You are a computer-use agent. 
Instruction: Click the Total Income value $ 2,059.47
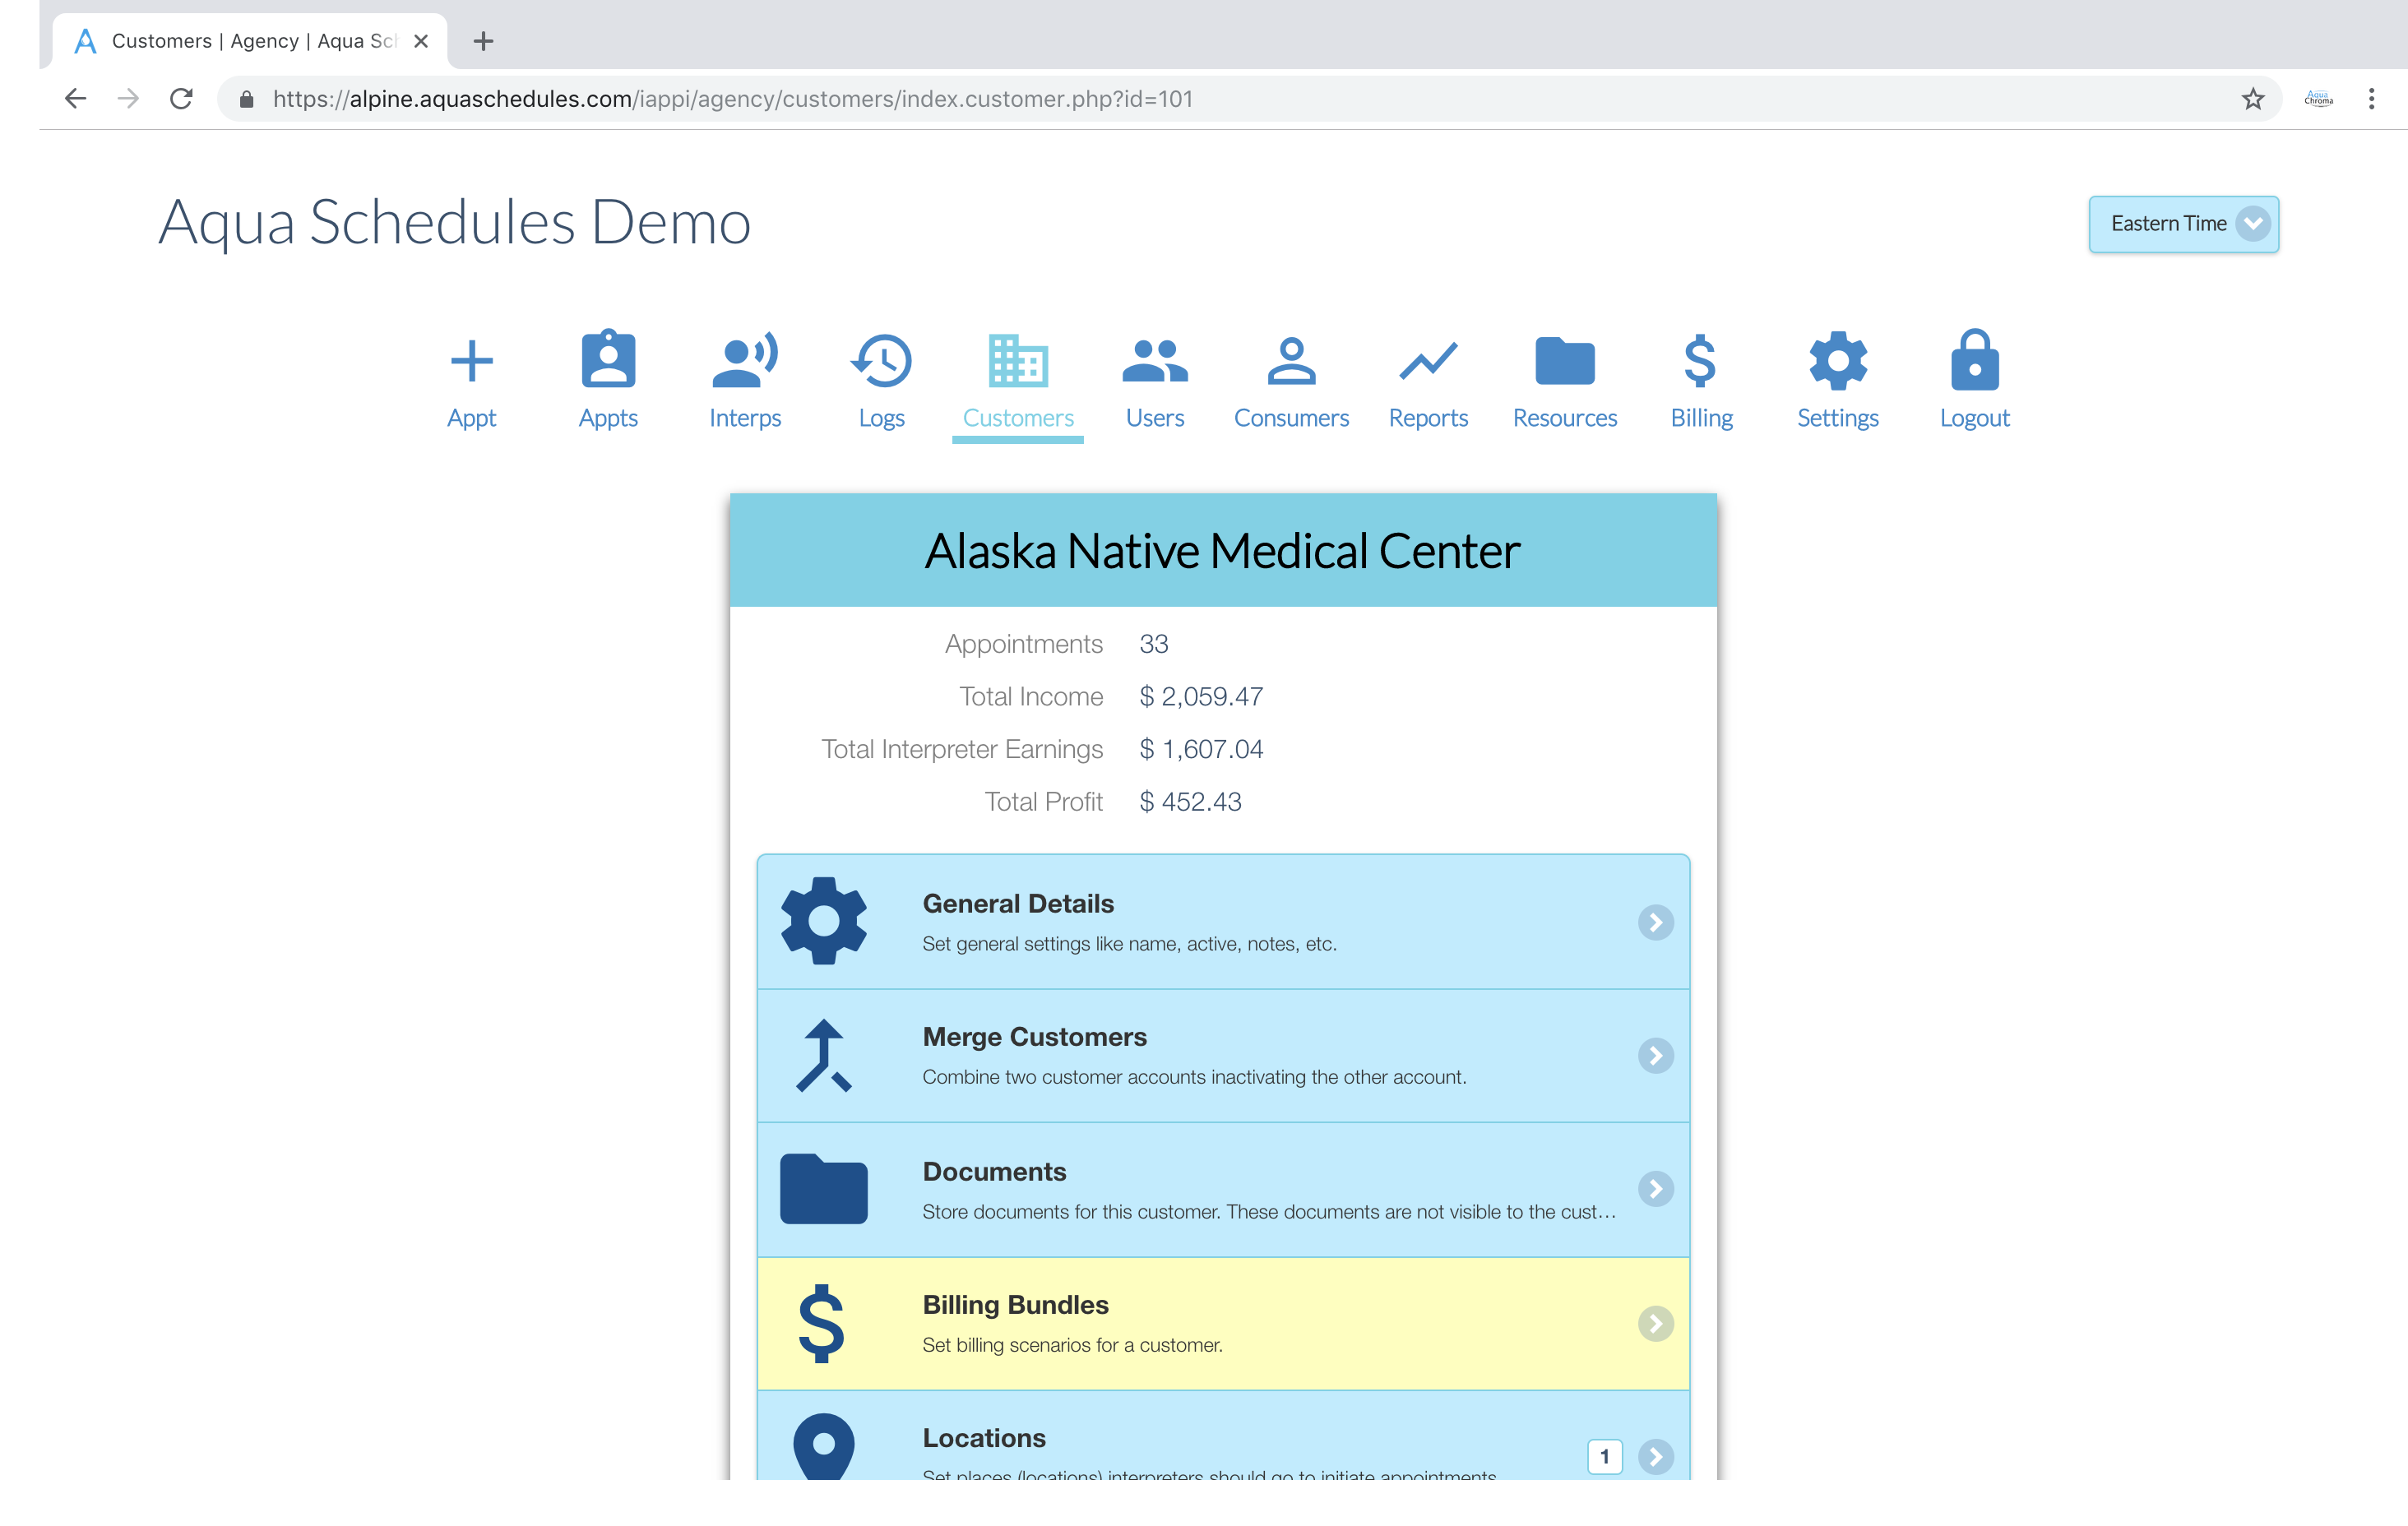coord(1201,697)
